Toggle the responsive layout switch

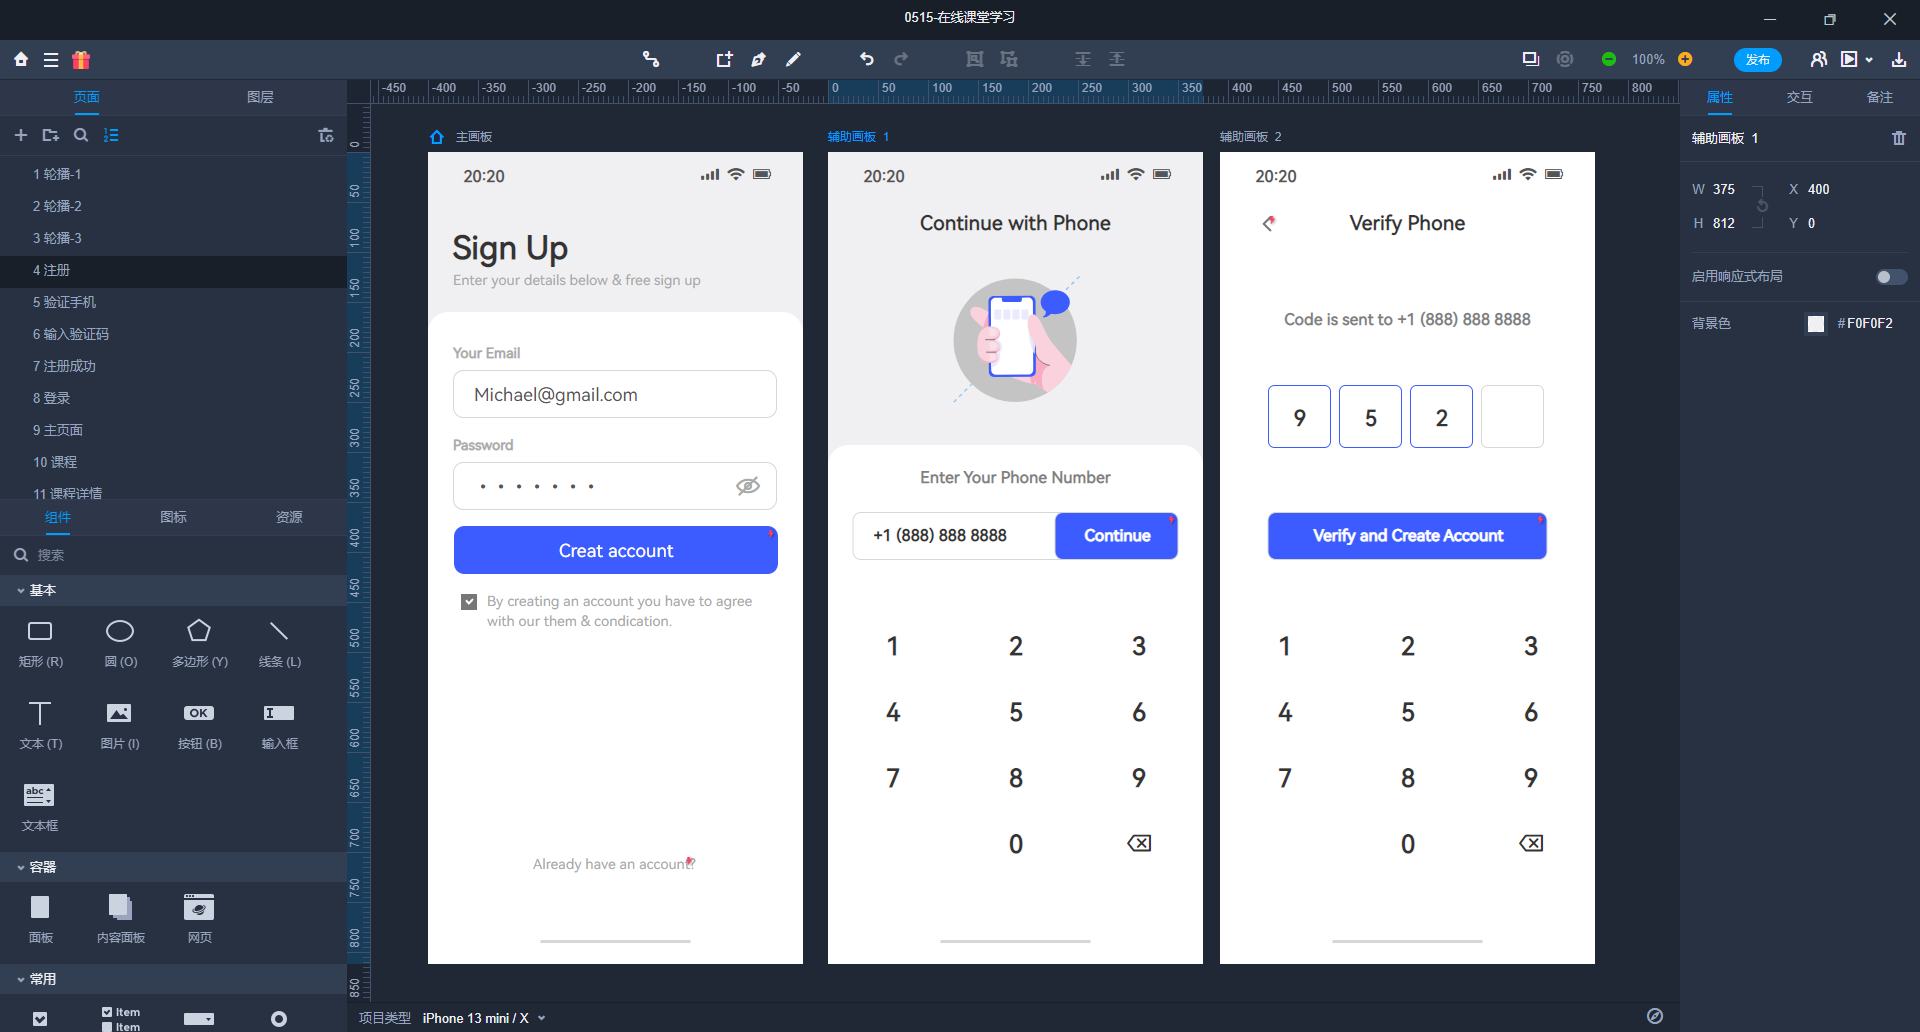coord(1891,277)
